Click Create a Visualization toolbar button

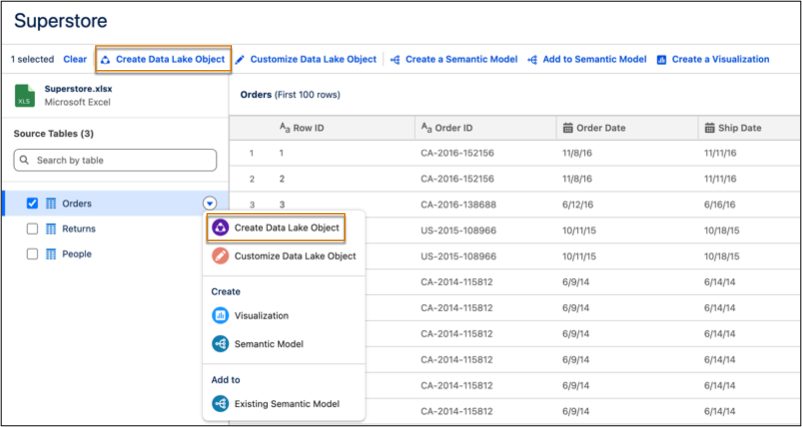tap(713, 59)
